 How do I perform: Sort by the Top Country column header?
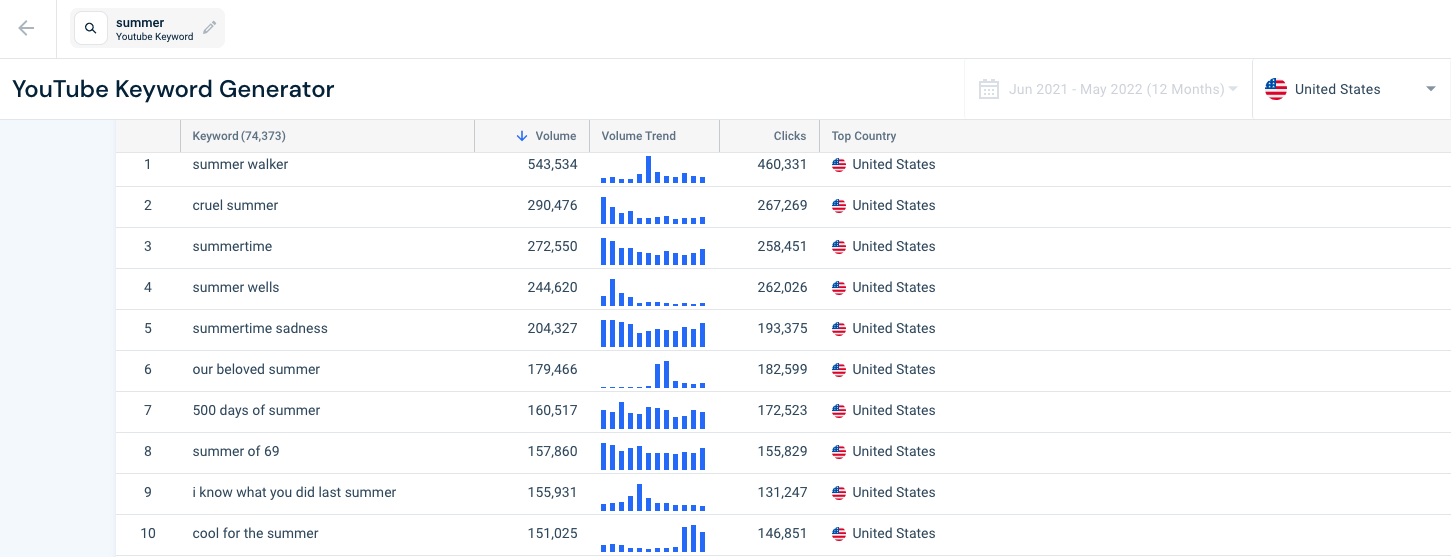864,136
